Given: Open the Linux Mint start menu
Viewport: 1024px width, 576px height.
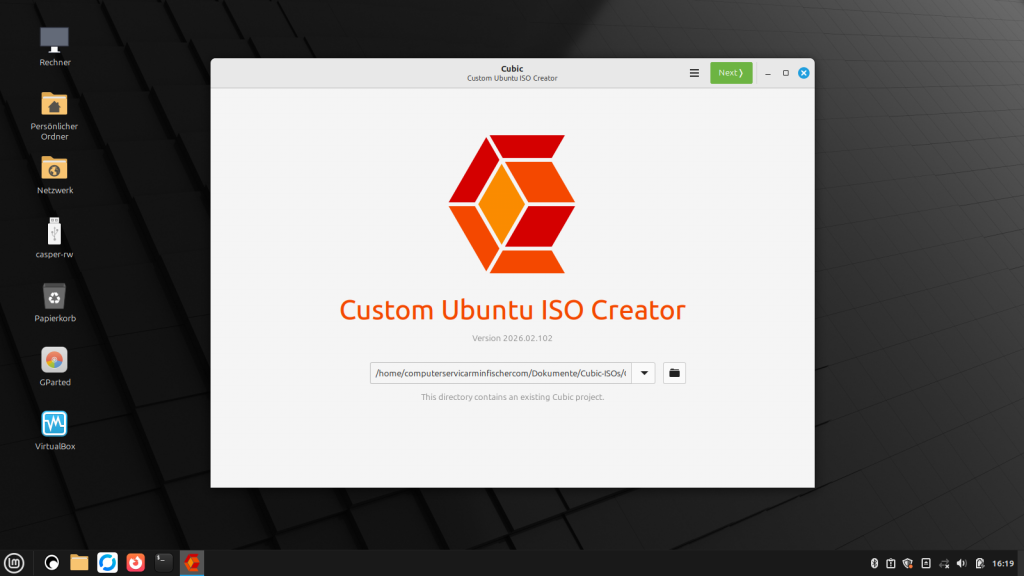Looking at the screenshot, I should [14, 562].
